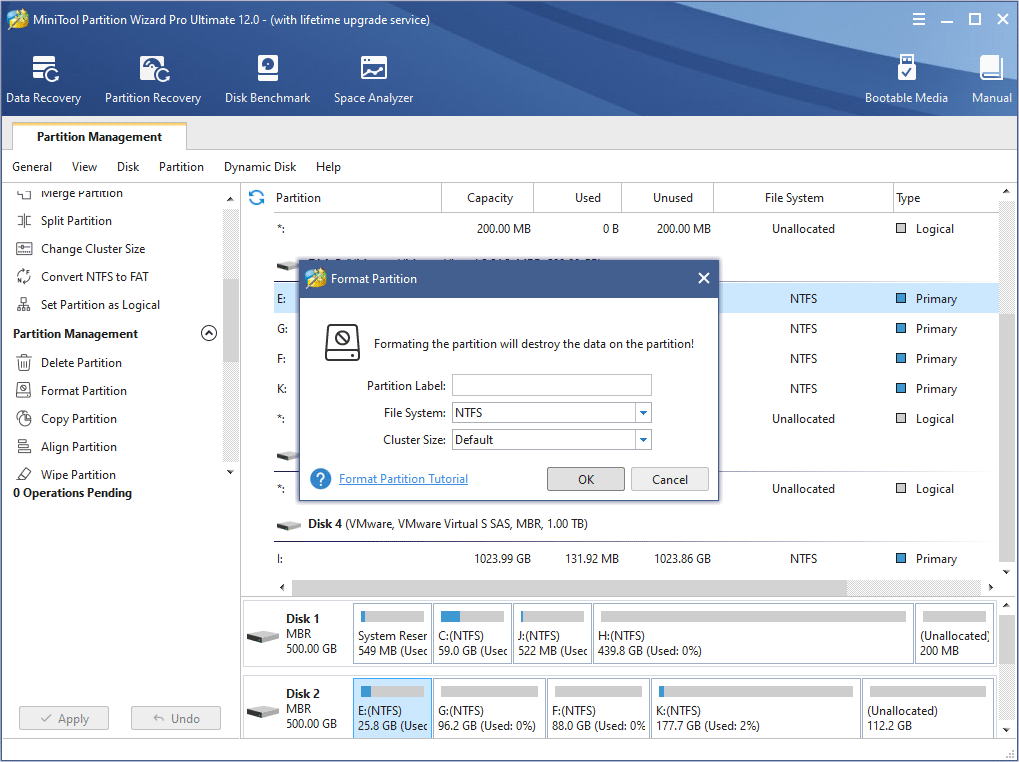Open the Cluster Size dropdown
Screen dimensions: 1019x762
point(643,440)
